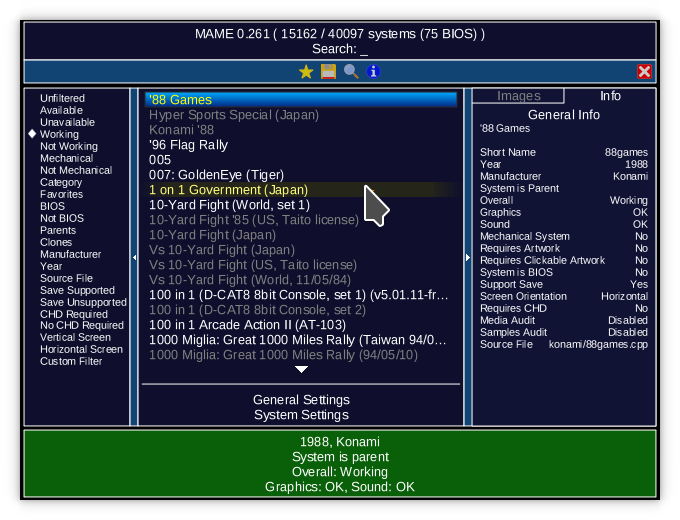The width and height of the screenshot is (680, 520).
Task: Collapse the right info panel arrow
Action: [467, 257]
